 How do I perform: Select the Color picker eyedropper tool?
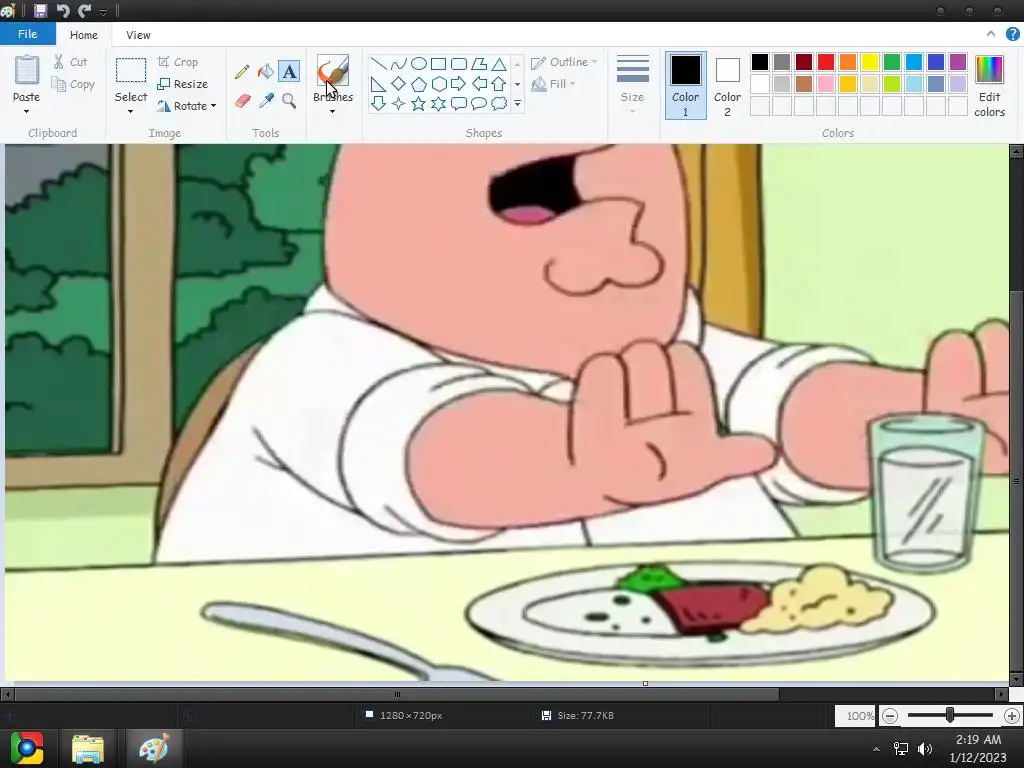266,101
